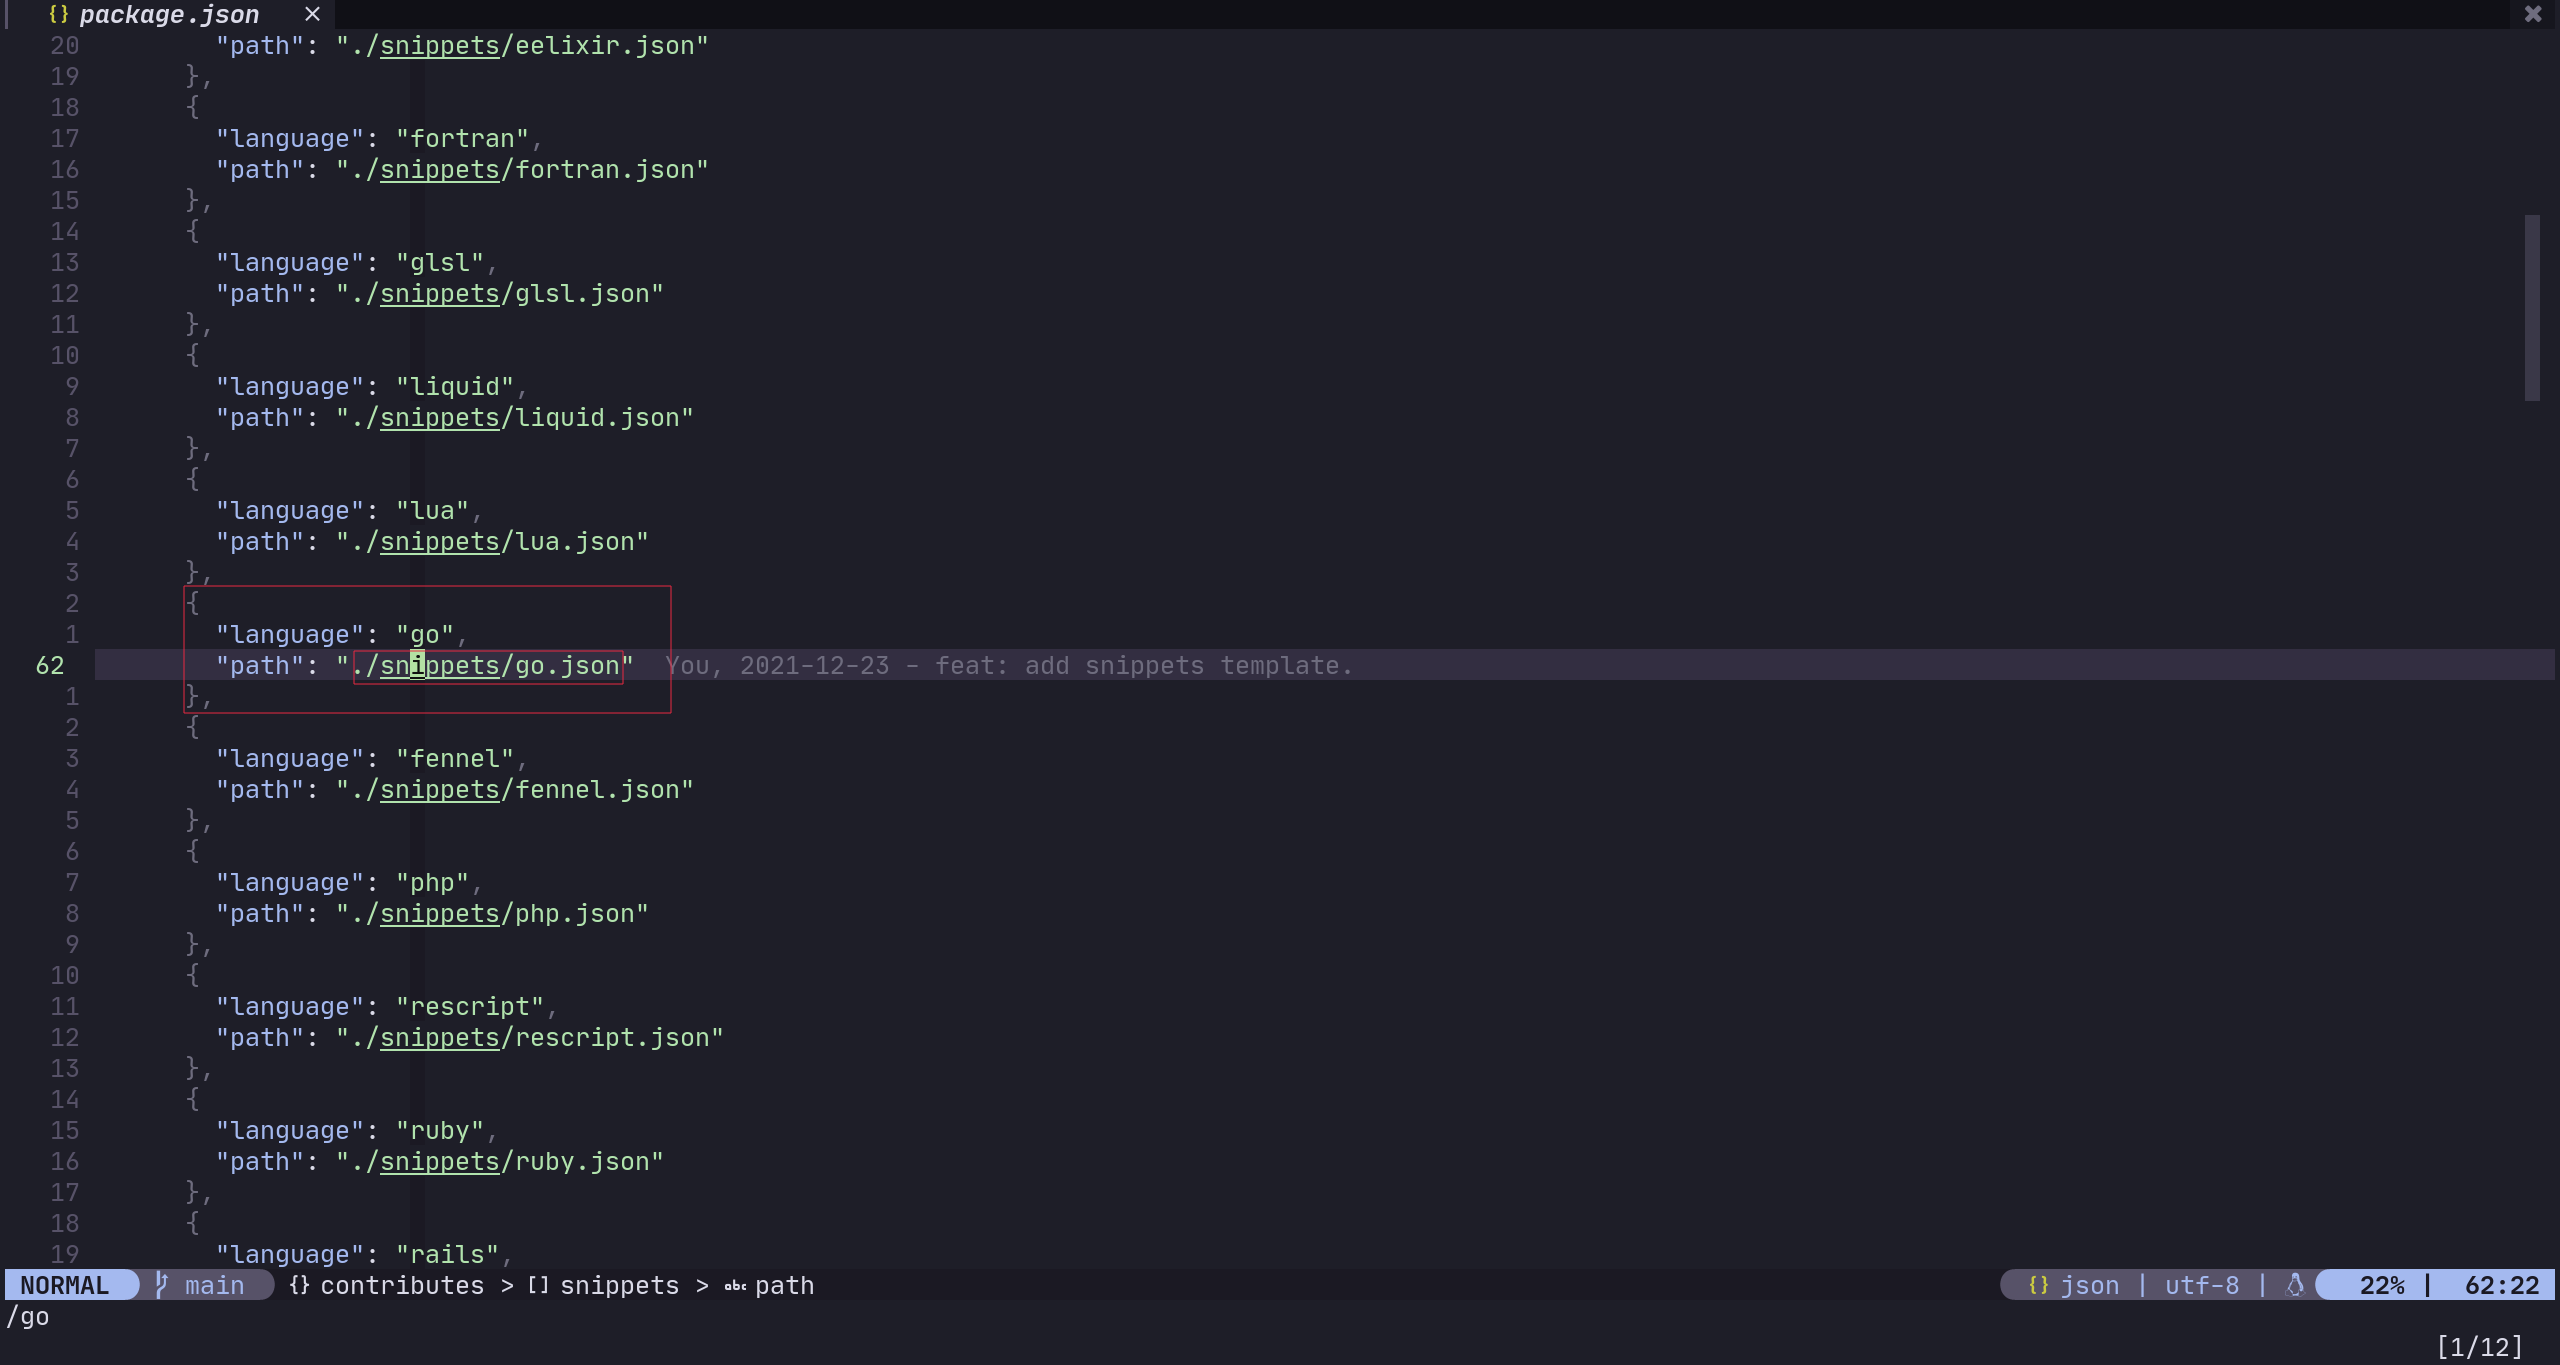2560x1365 pixels.
Task: Select snippets breadcrumb segment
Action: coord(619,1285)
